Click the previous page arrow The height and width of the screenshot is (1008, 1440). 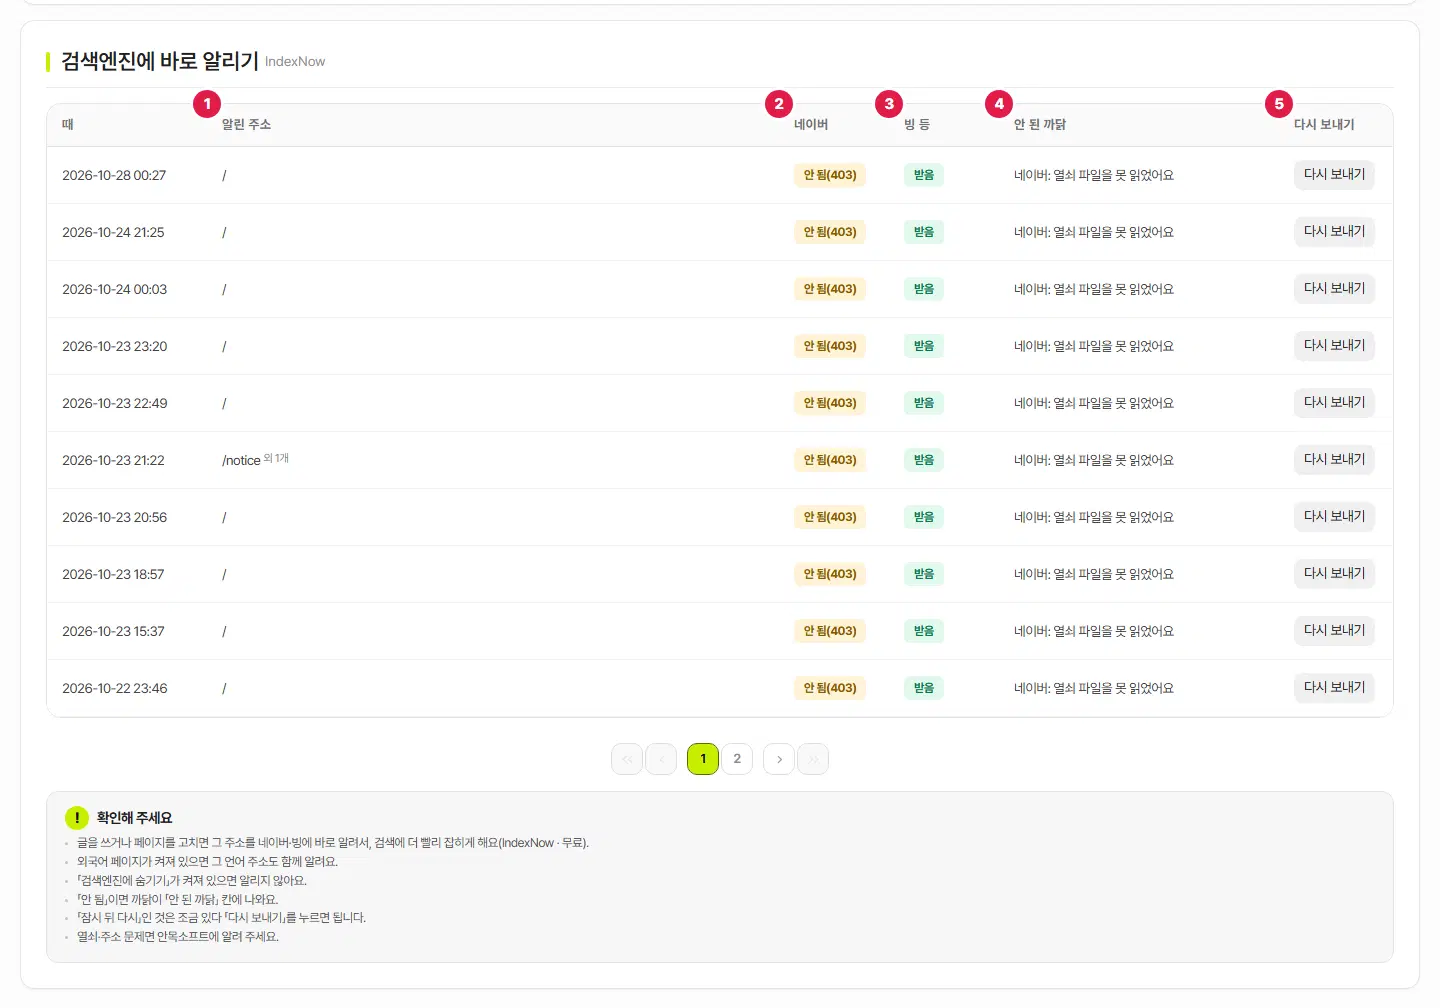[x=661, y=759]
